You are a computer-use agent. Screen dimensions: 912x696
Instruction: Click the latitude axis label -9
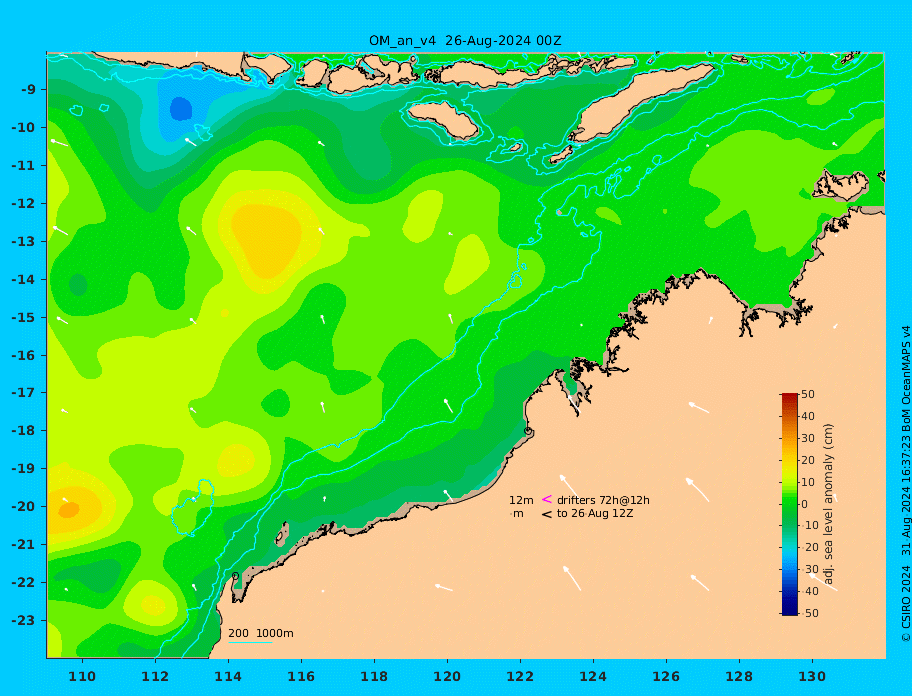click(x=28, y=90)
